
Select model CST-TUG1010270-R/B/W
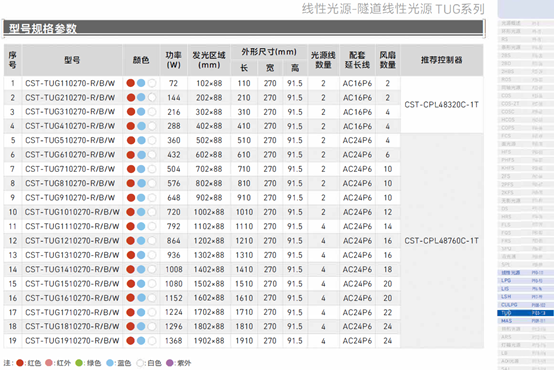[x=72, y=212]
